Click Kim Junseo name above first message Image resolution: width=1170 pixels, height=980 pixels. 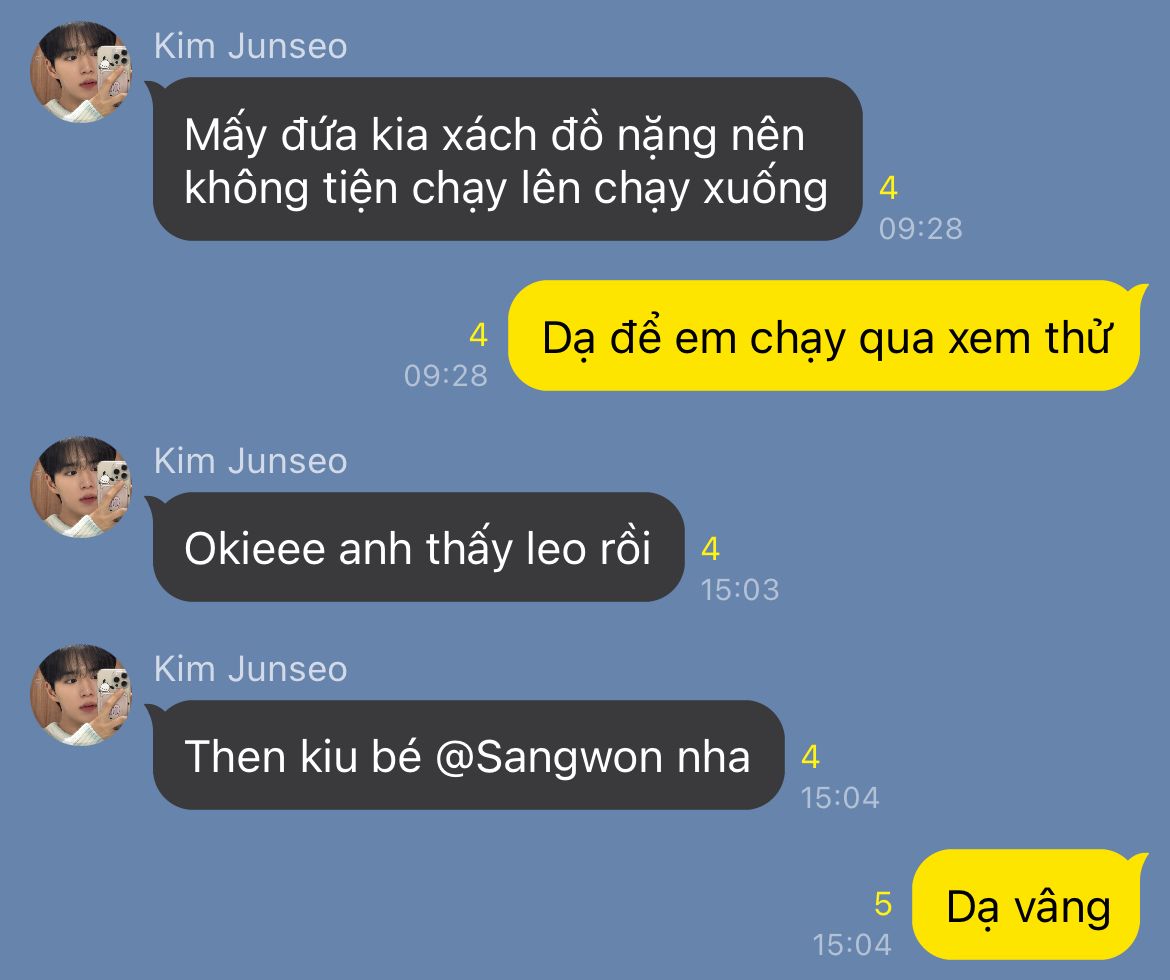(250, 46)
